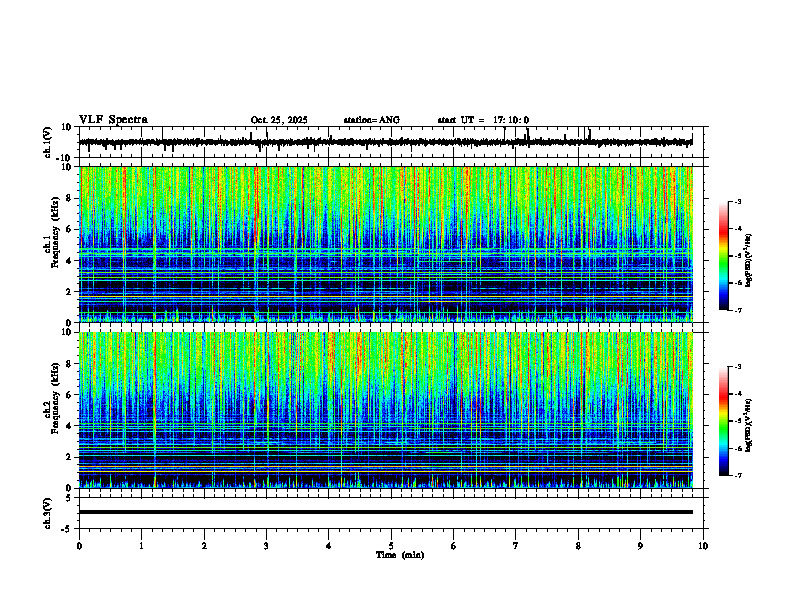Click the ch.2 colorbar "log(PSD)" label
The image size is (792, 612).
click(x=749, y=425)
